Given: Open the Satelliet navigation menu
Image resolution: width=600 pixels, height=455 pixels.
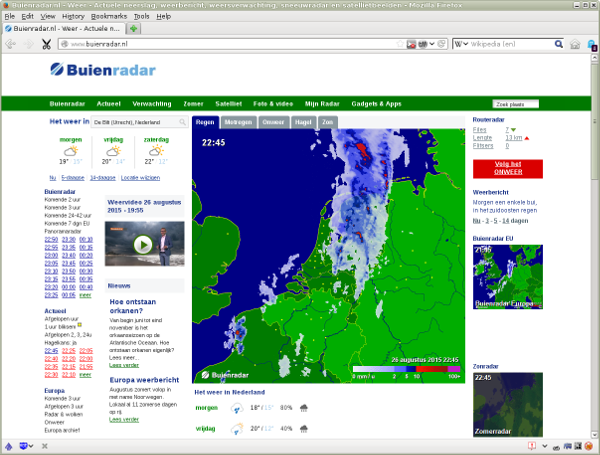Looking at the screenshot, I should pyautogui.click(x=228, y=104).
